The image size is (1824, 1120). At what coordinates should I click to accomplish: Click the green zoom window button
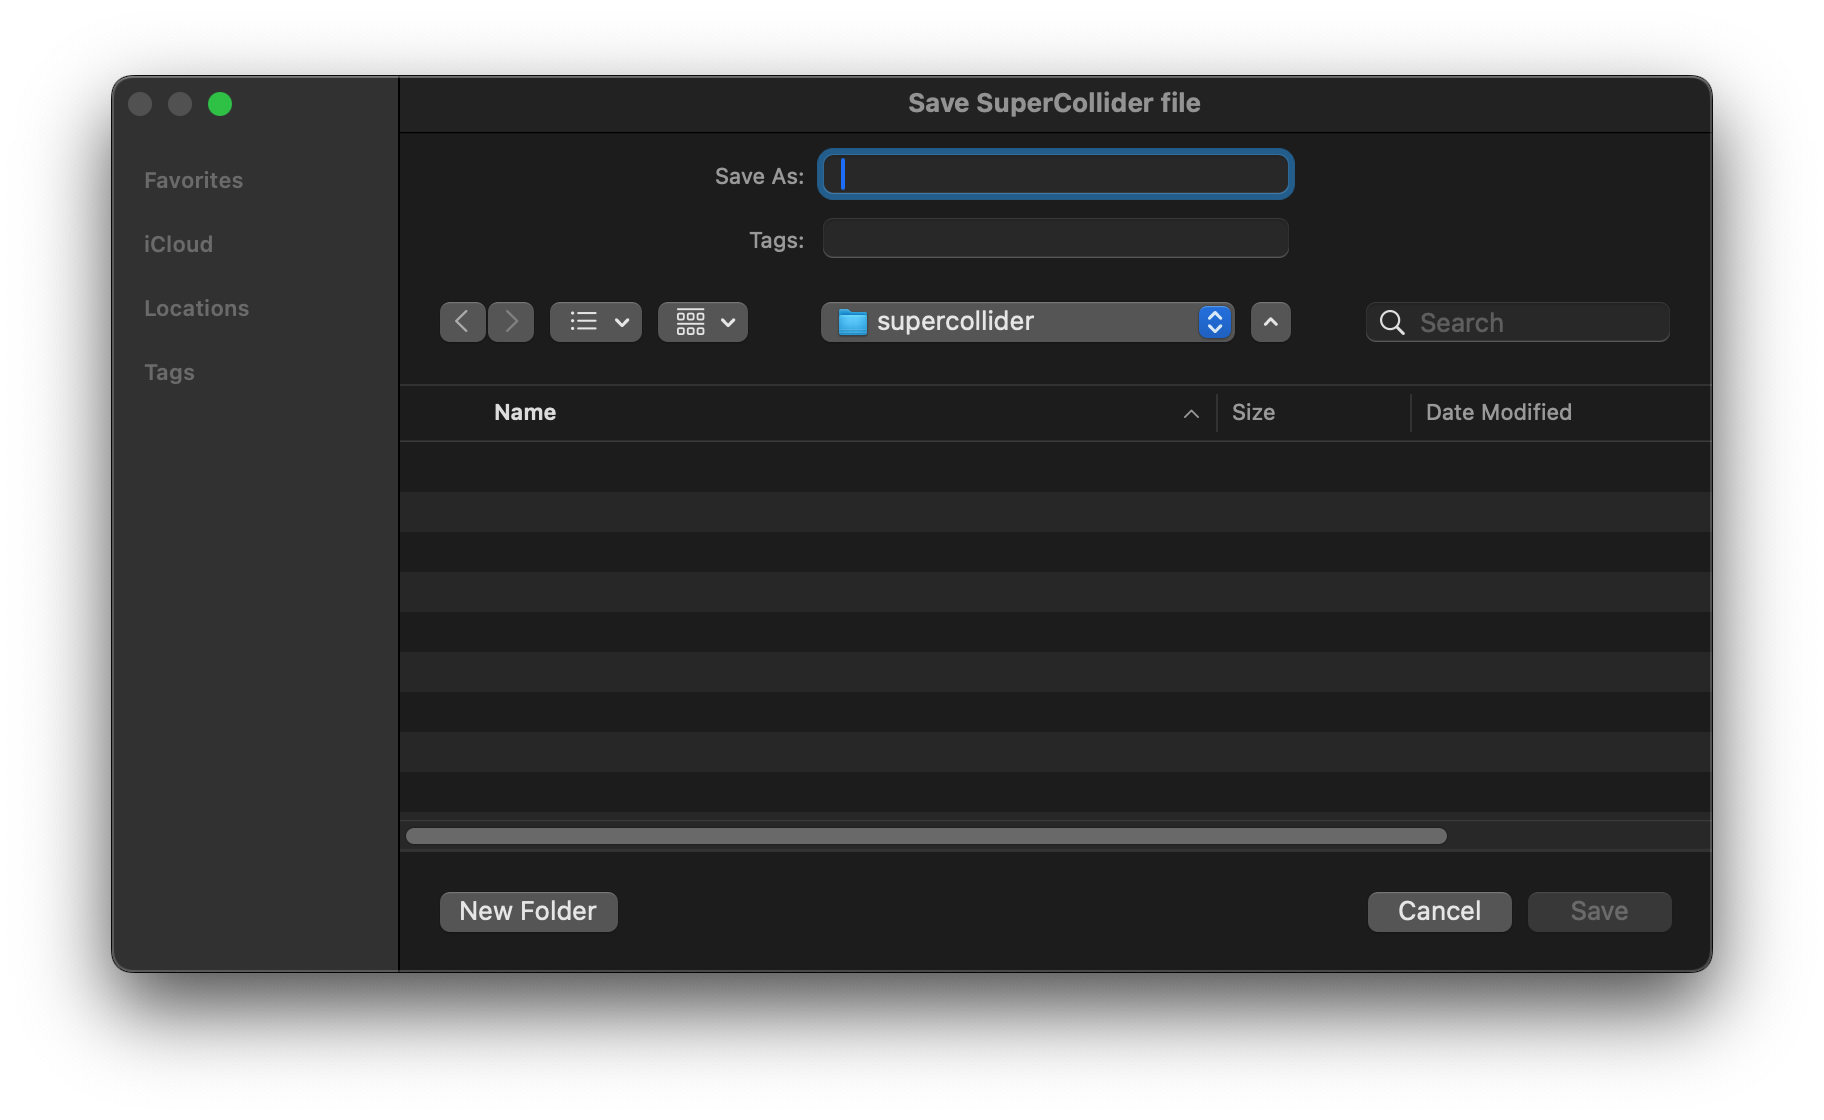tap(220, 104)
